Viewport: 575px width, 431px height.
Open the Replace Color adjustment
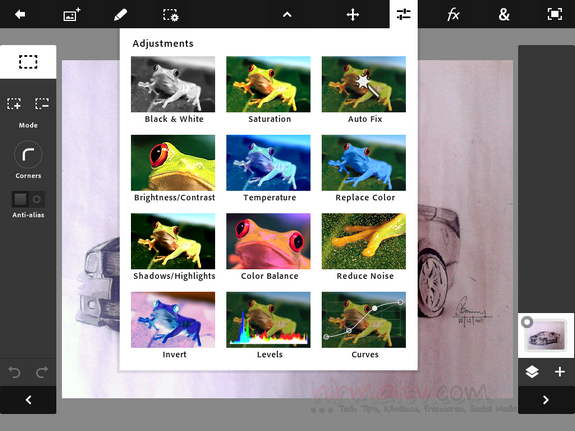(x=364, y=168)
